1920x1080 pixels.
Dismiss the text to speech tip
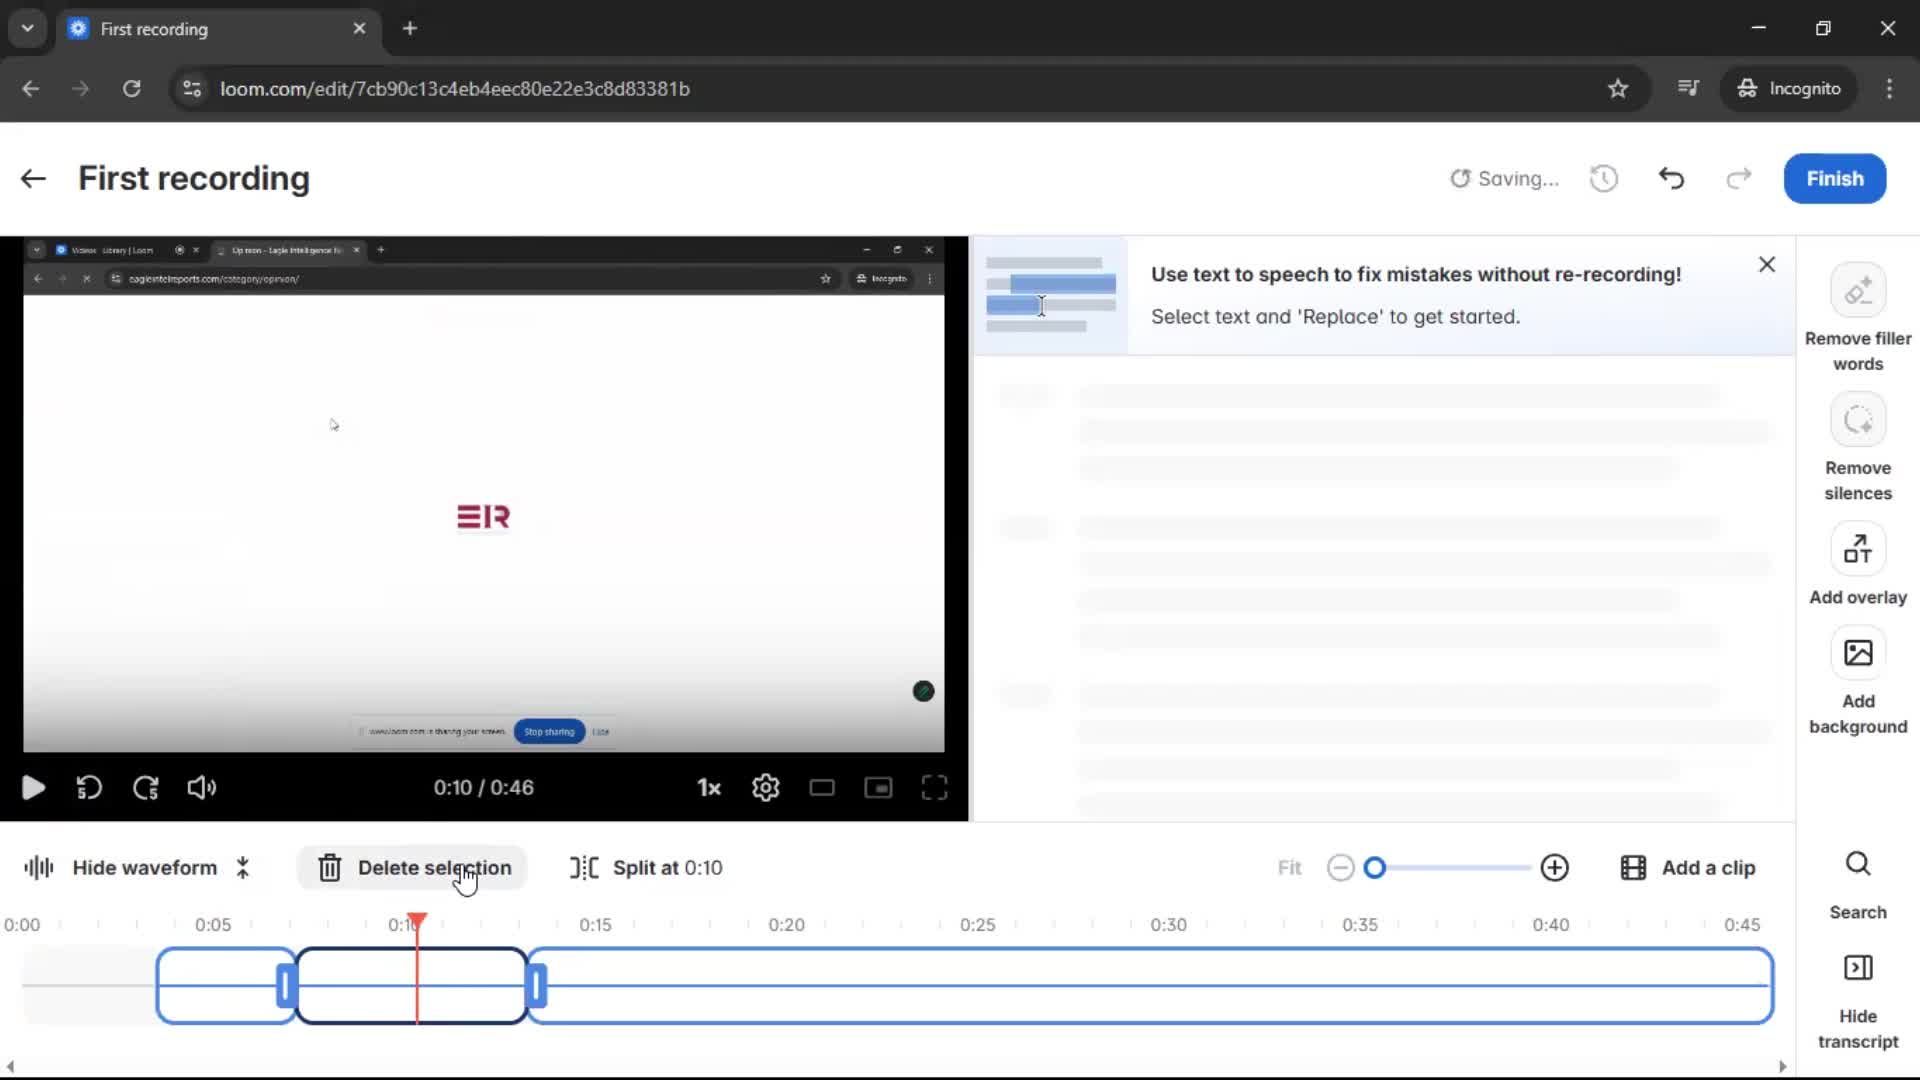[x=1766, y=264]
